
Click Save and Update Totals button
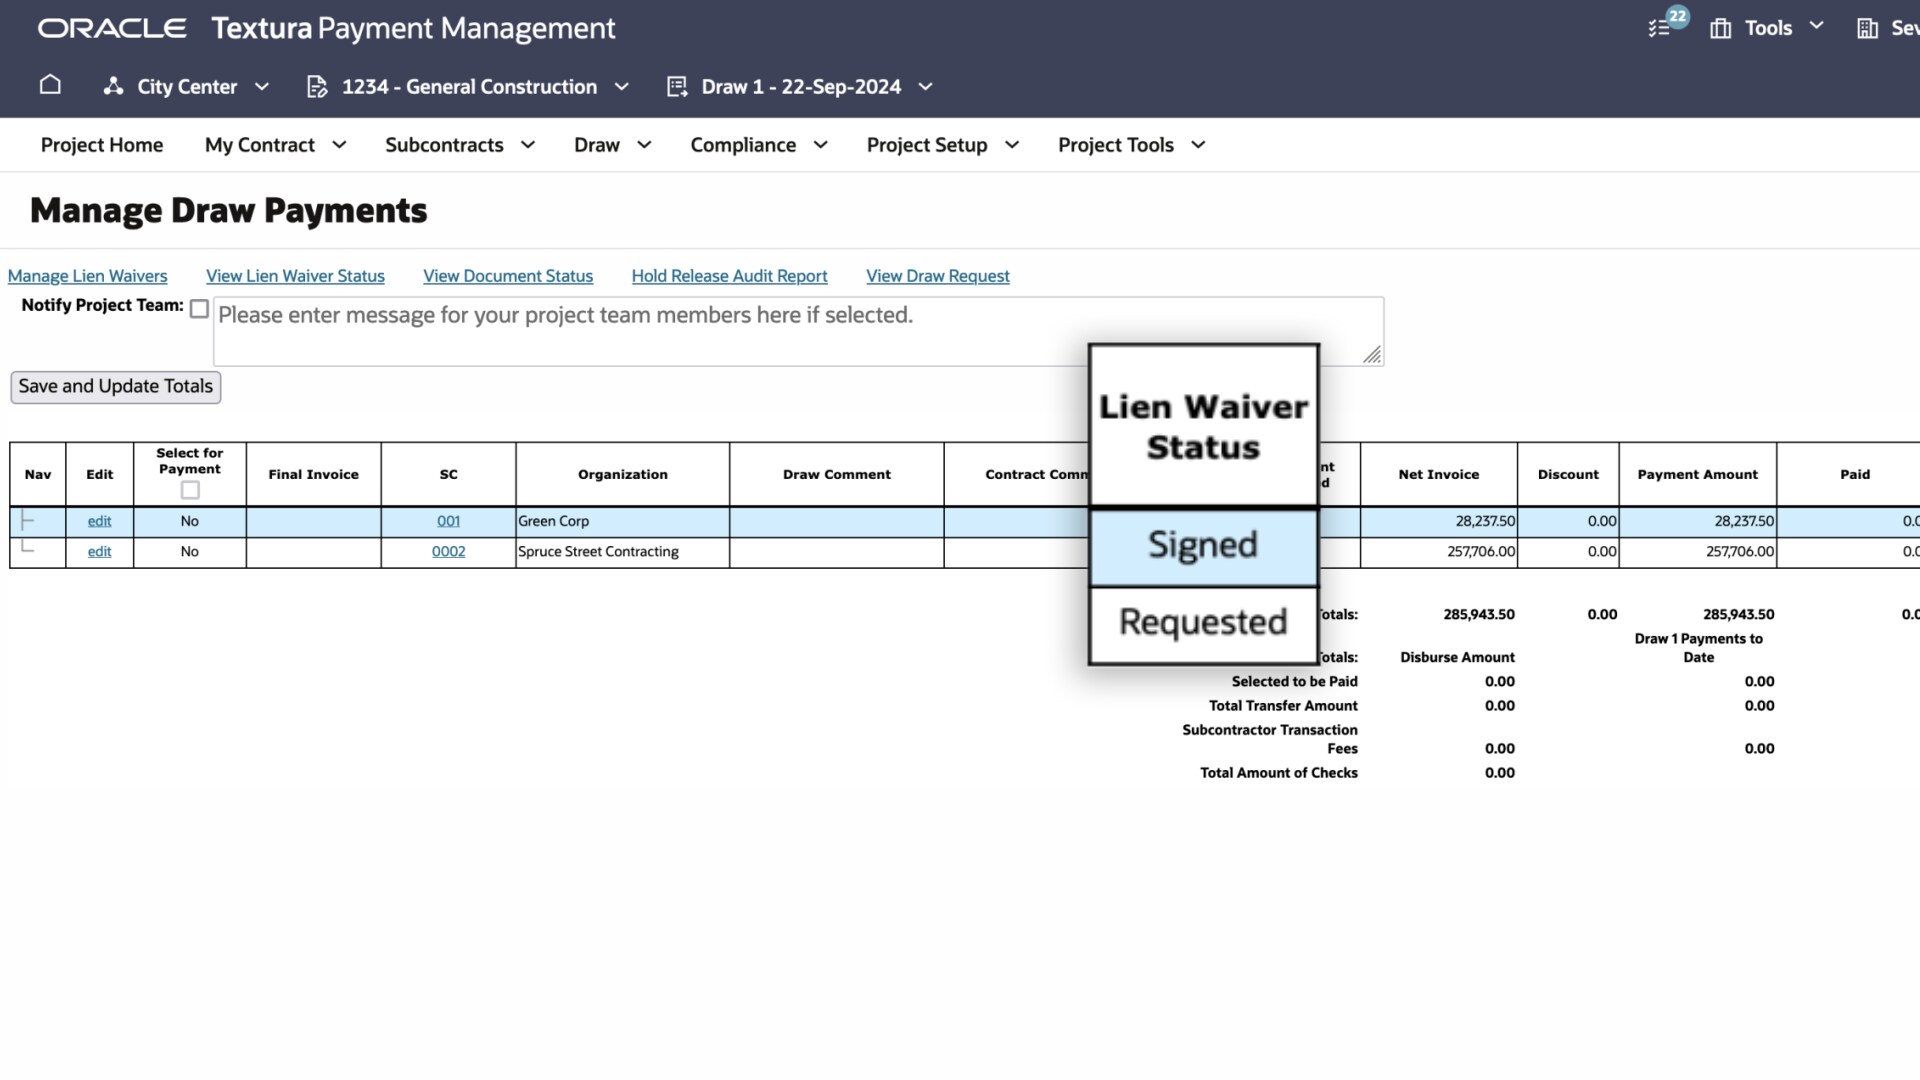[115, 387]
